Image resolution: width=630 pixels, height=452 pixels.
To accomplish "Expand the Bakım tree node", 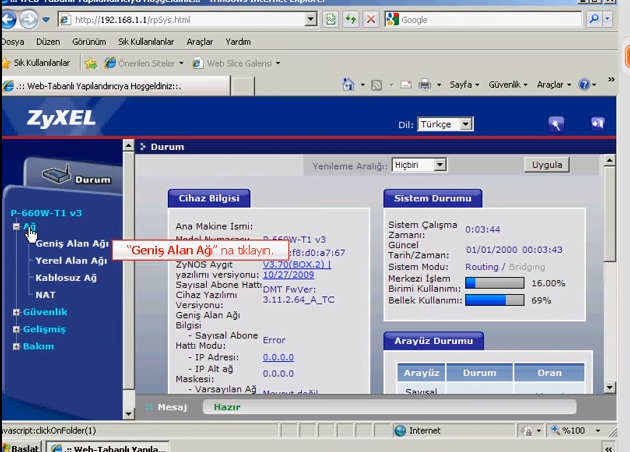I will tap(16, 346).
